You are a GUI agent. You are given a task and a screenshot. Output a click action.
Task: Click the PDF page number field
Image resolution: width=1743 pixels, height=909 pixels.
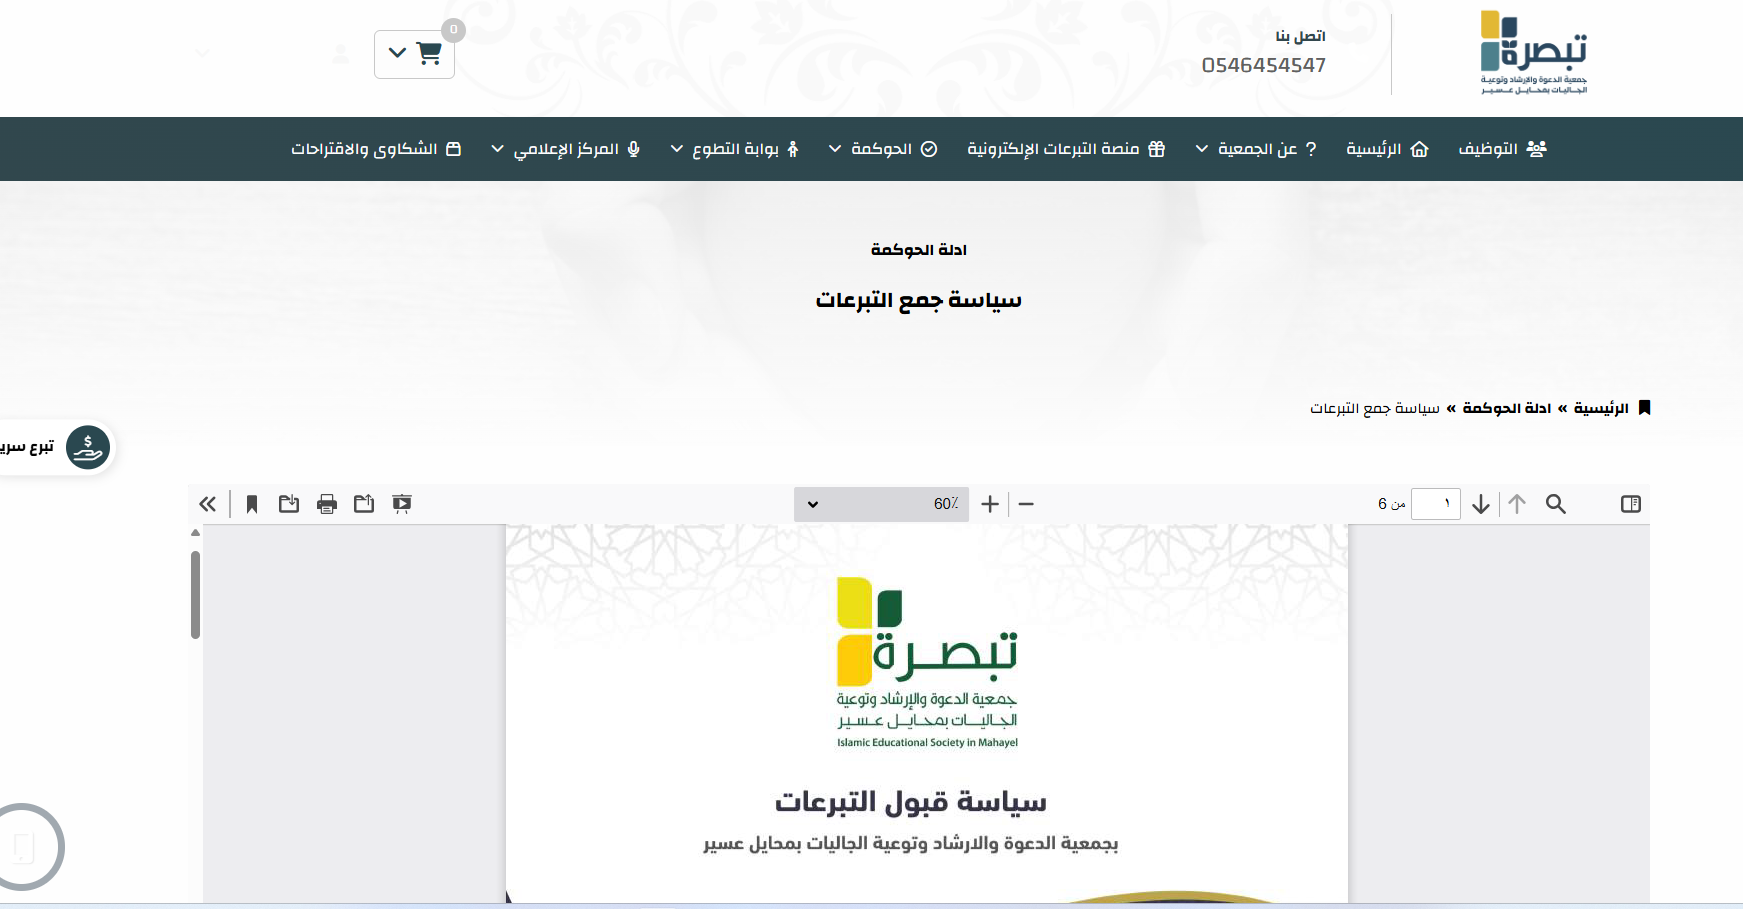pyautogui.click(x=1435, y=504)
